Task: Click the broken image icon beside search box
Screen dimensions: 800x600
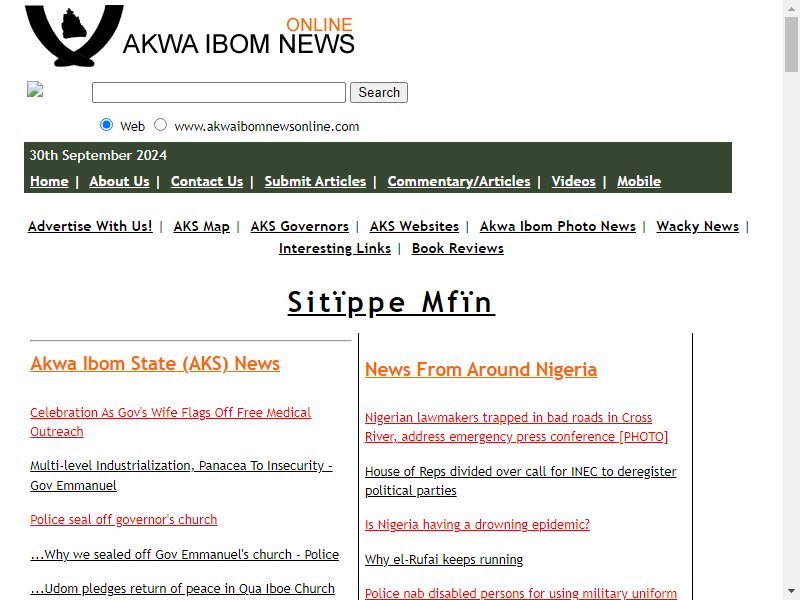Action: point(35,89)
